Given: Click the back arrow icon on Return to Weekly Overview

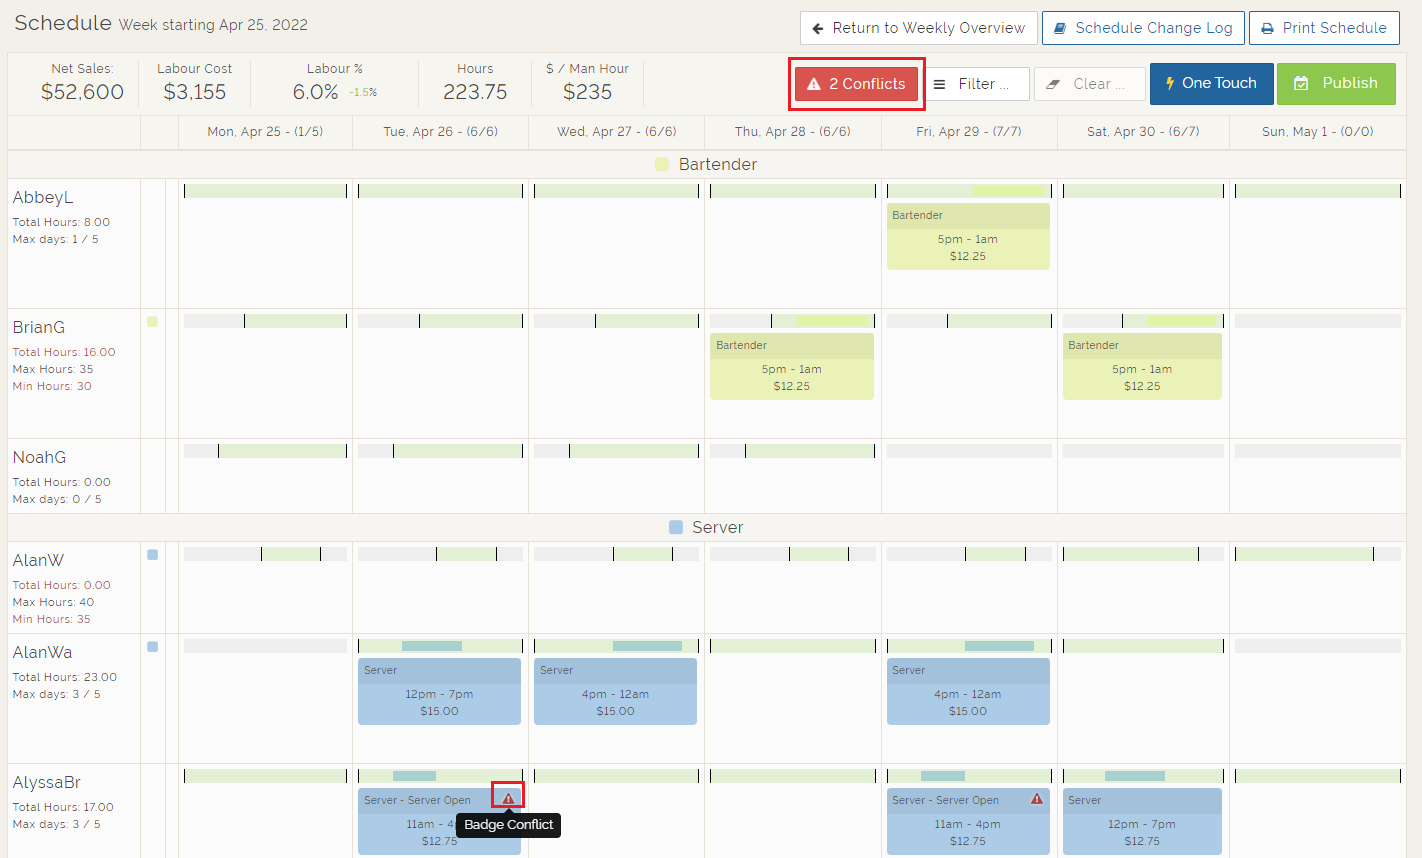Looking at the screenshot, I should pos(818,29).
